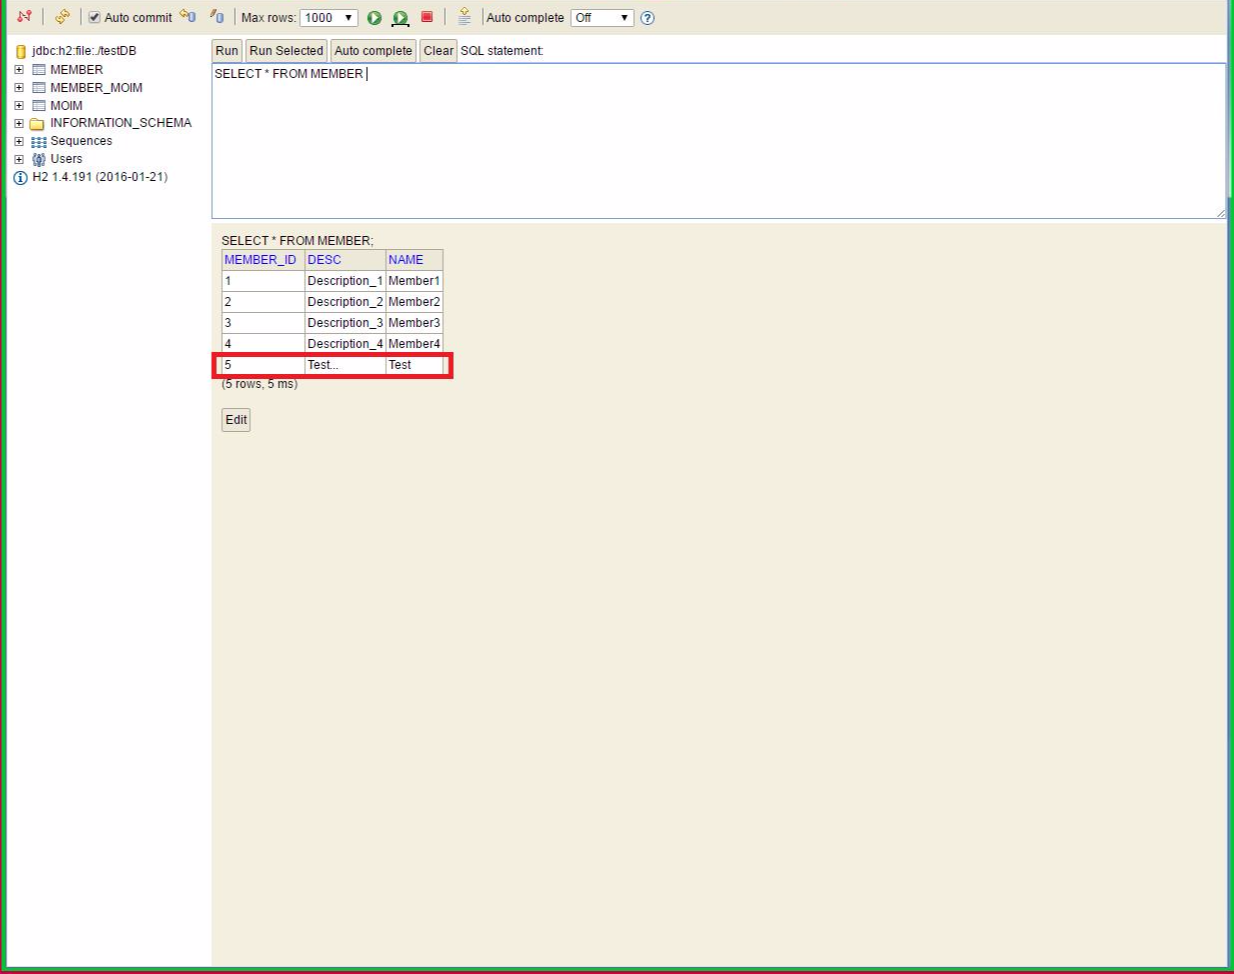Click the Command history icon

tap(464, 17)
